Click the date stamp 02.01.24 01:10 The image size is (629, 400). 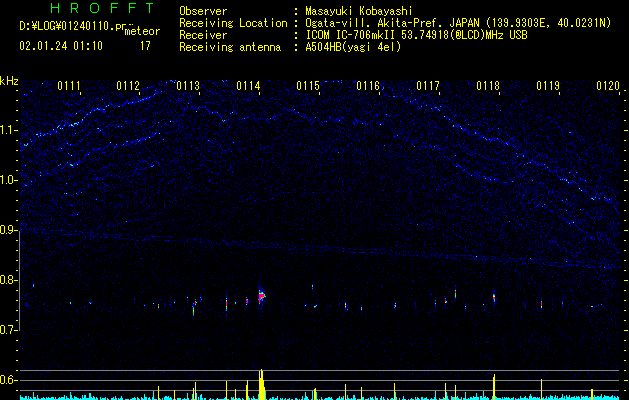[x=61, y=46]
